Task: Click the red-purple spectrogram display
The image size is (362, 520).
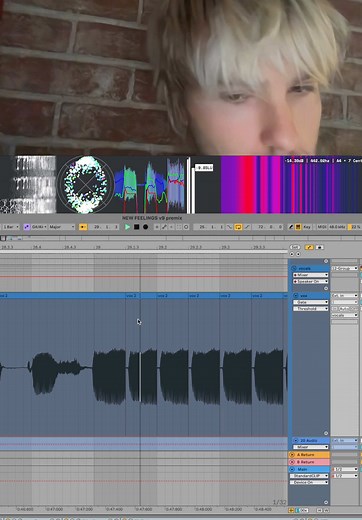Action: (x=291, y=184)
